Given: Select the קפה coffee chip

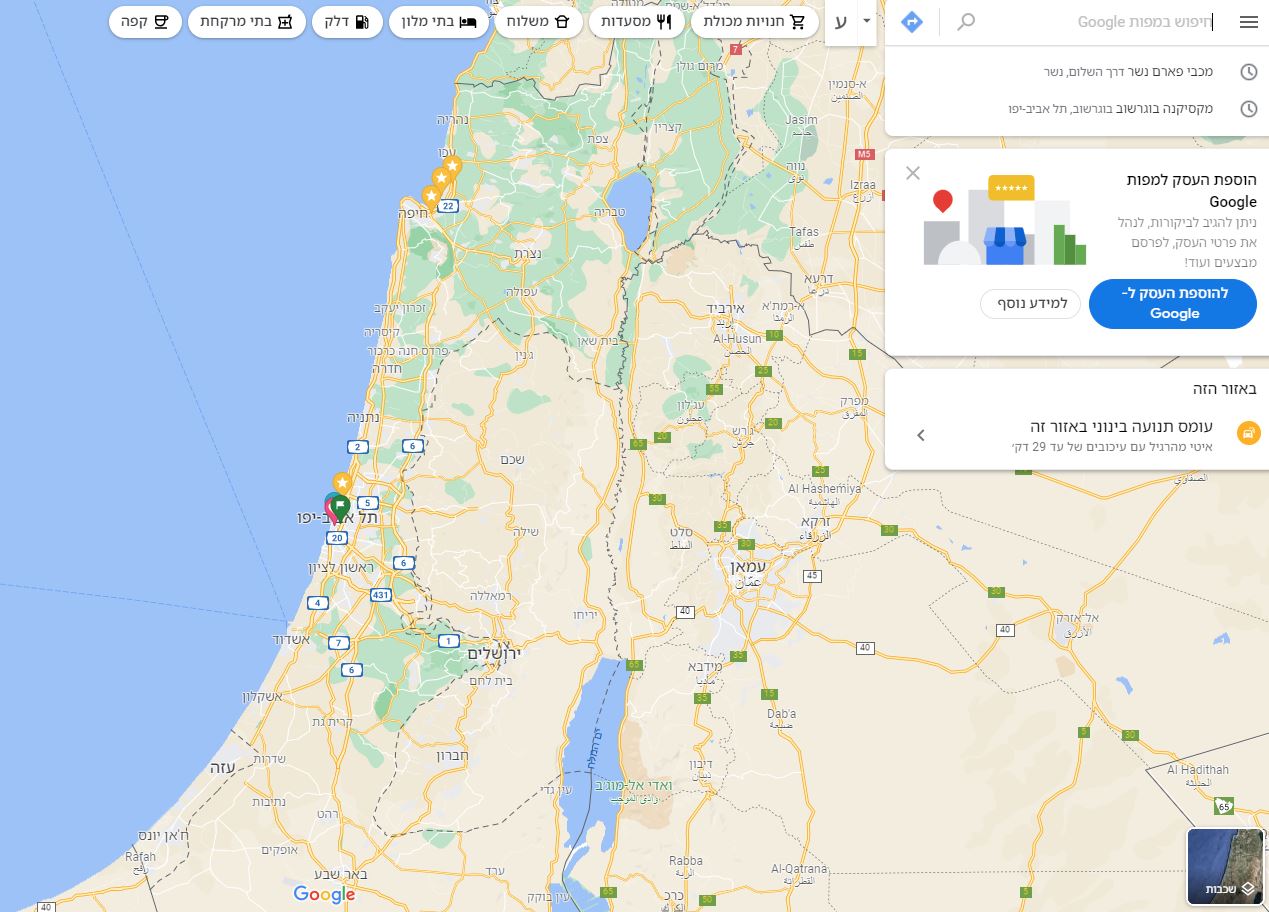Looking at the screenshot, I should pos(146,22).
